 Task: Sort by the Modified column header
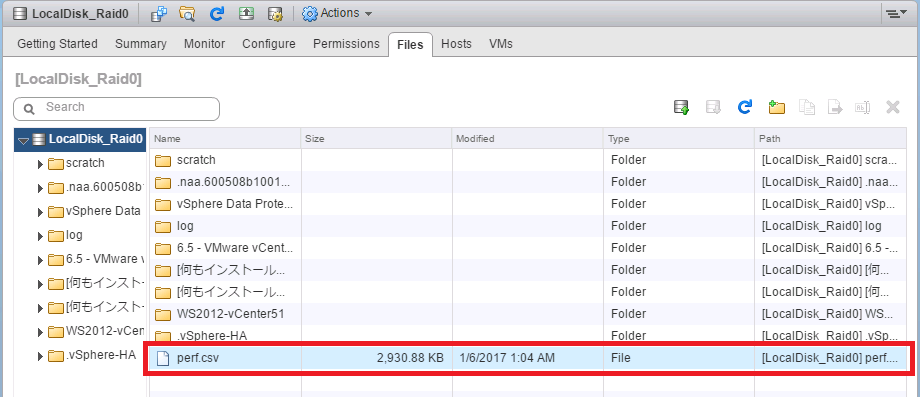coord(527,139)
